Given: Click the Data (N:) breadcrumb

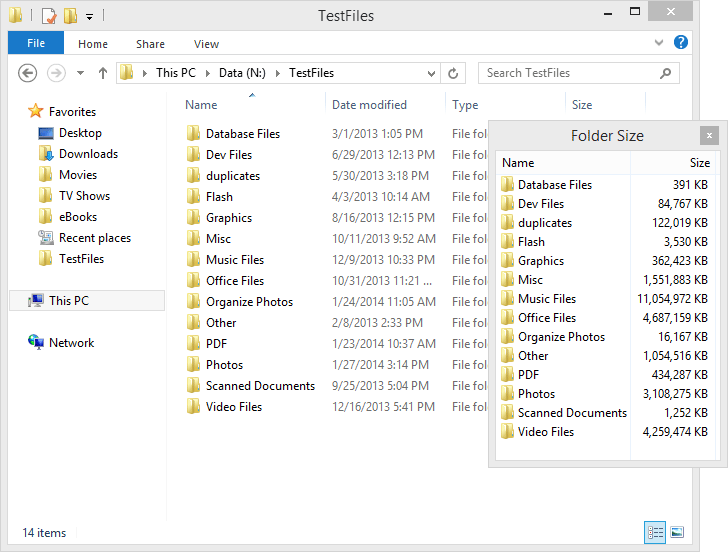Looking at the screenshot, I should click(x=242, y=73).
